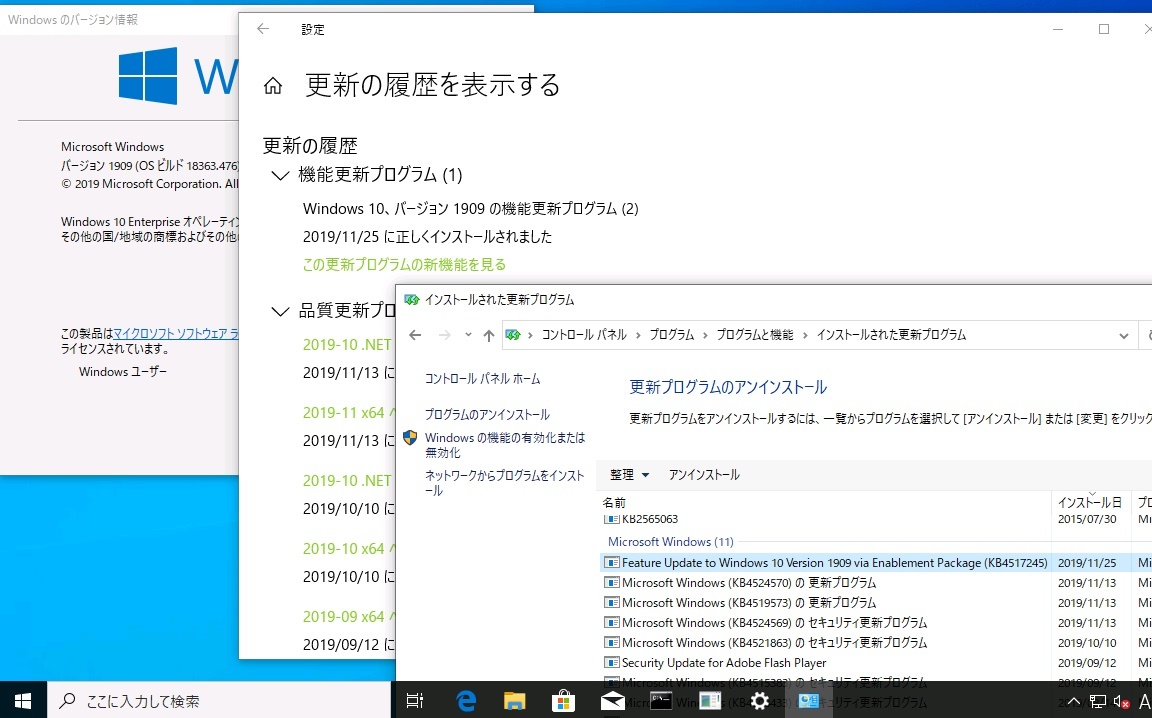Open the 2019-10 x64 update link

pyautogui.click(x=348, y=549)
